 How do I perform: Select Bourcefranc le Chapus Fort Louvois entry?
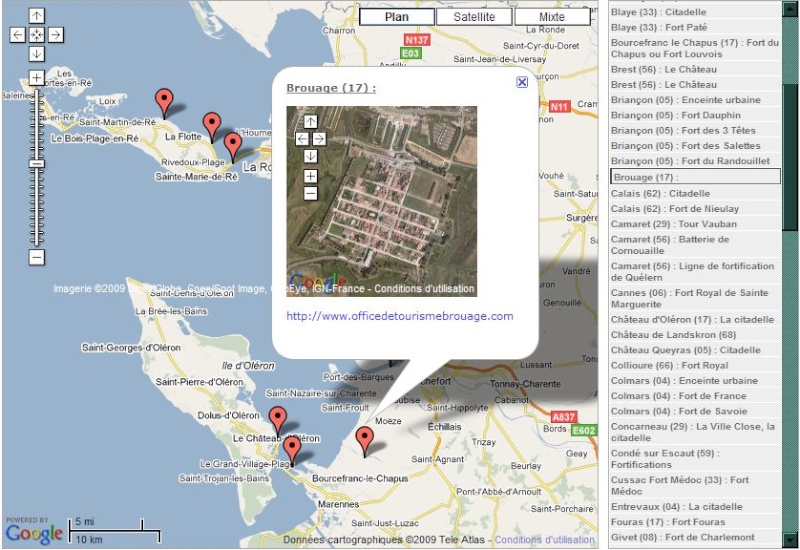(695, 48)
